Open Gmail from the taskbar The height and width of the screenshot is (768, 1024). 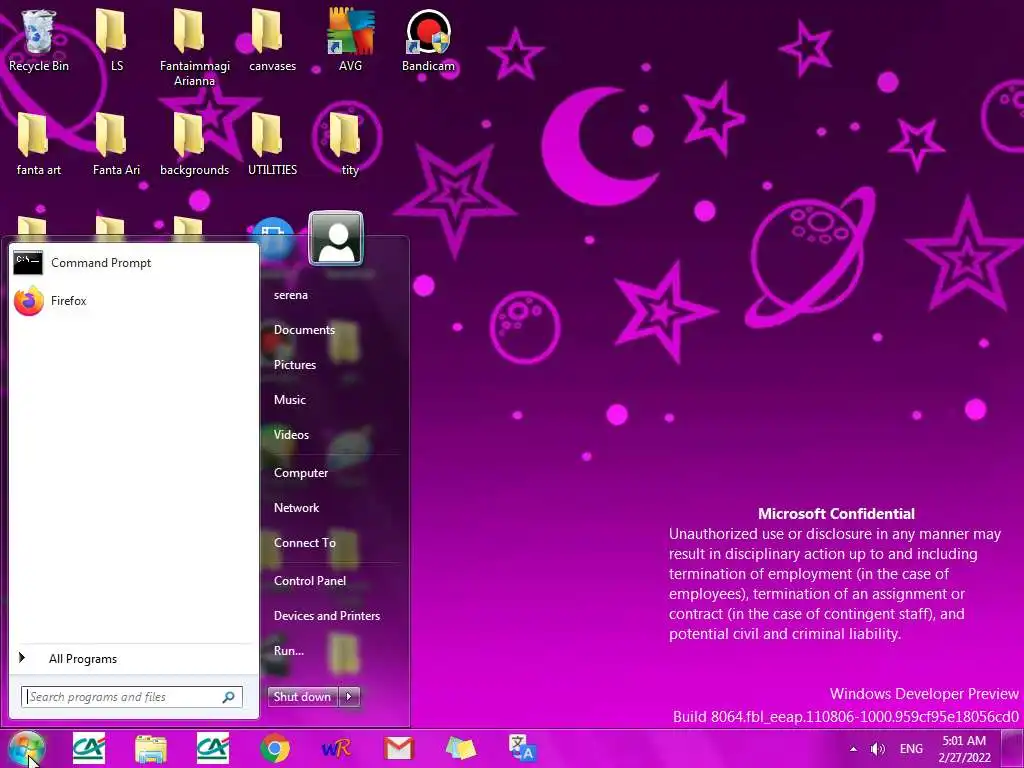[398, 749]
